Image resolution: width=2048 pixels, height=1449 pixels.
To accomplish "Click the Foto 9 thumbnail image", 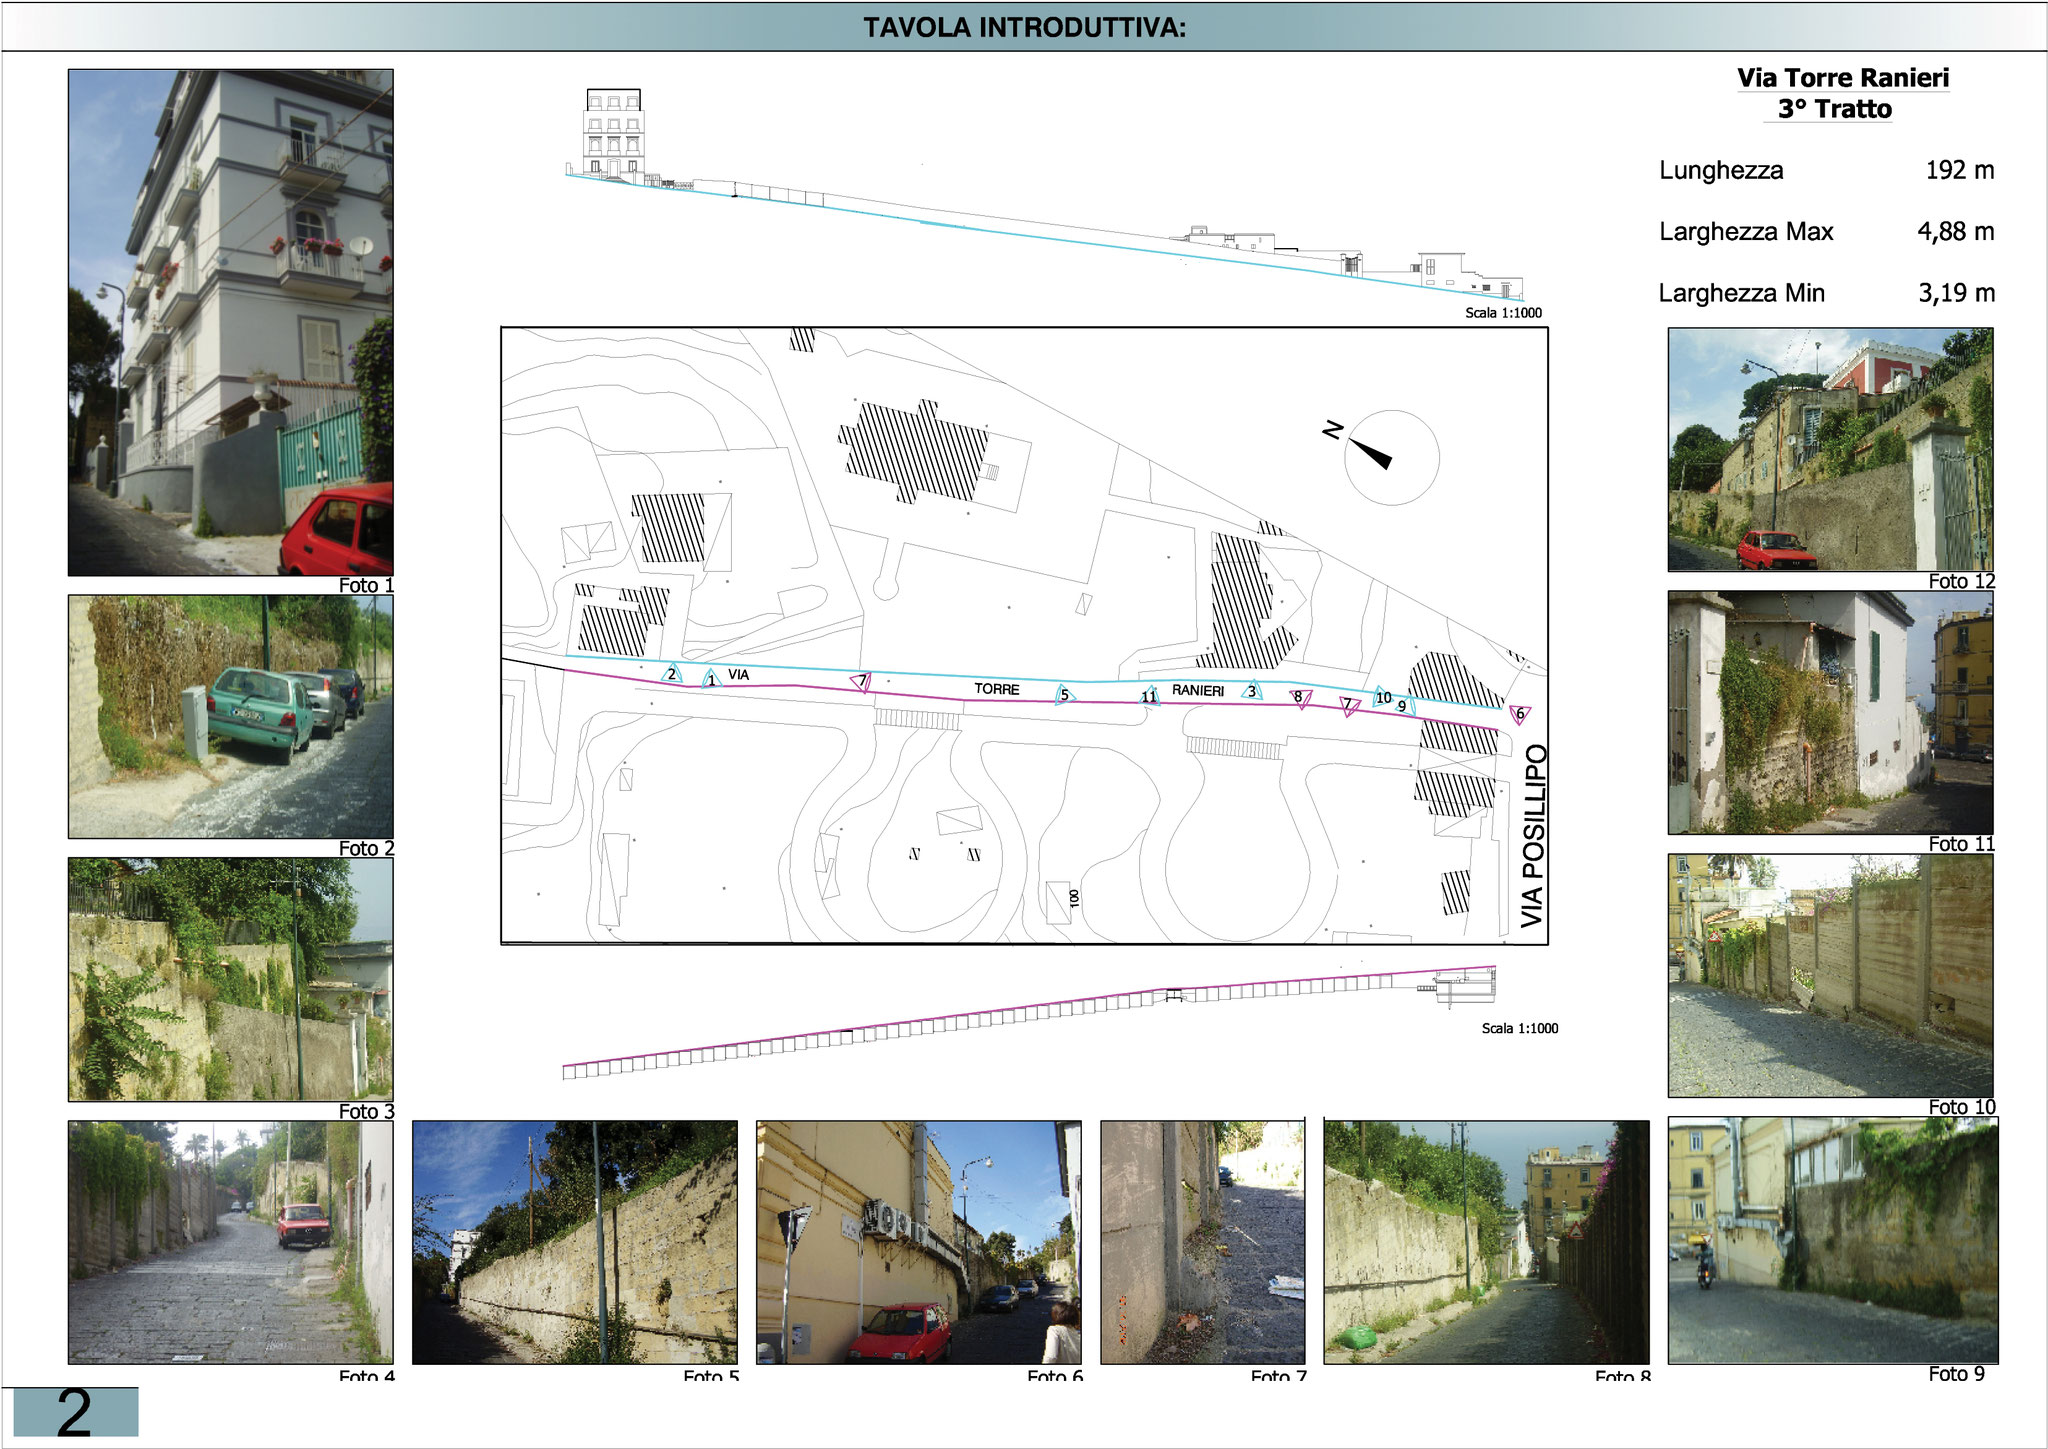I will tap(1832, 1240).
